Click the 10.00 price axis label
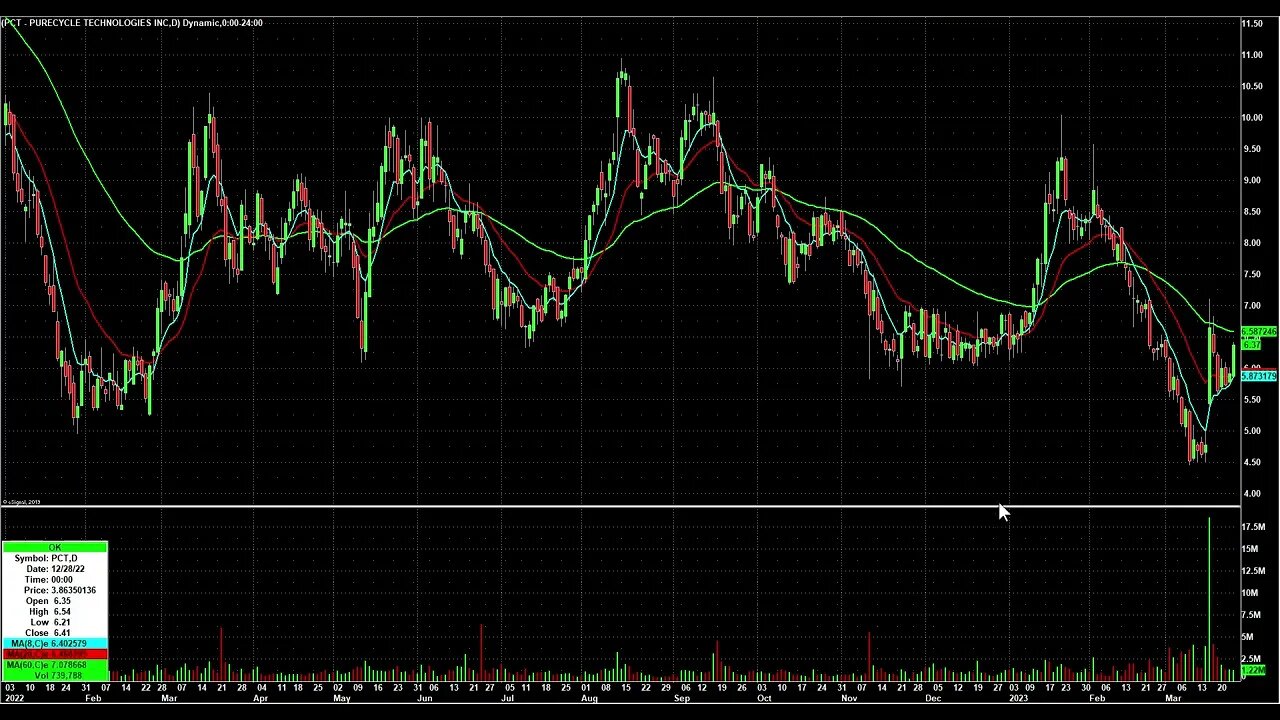This screenshot has width=1280, height=720. tap(1252, 117)
